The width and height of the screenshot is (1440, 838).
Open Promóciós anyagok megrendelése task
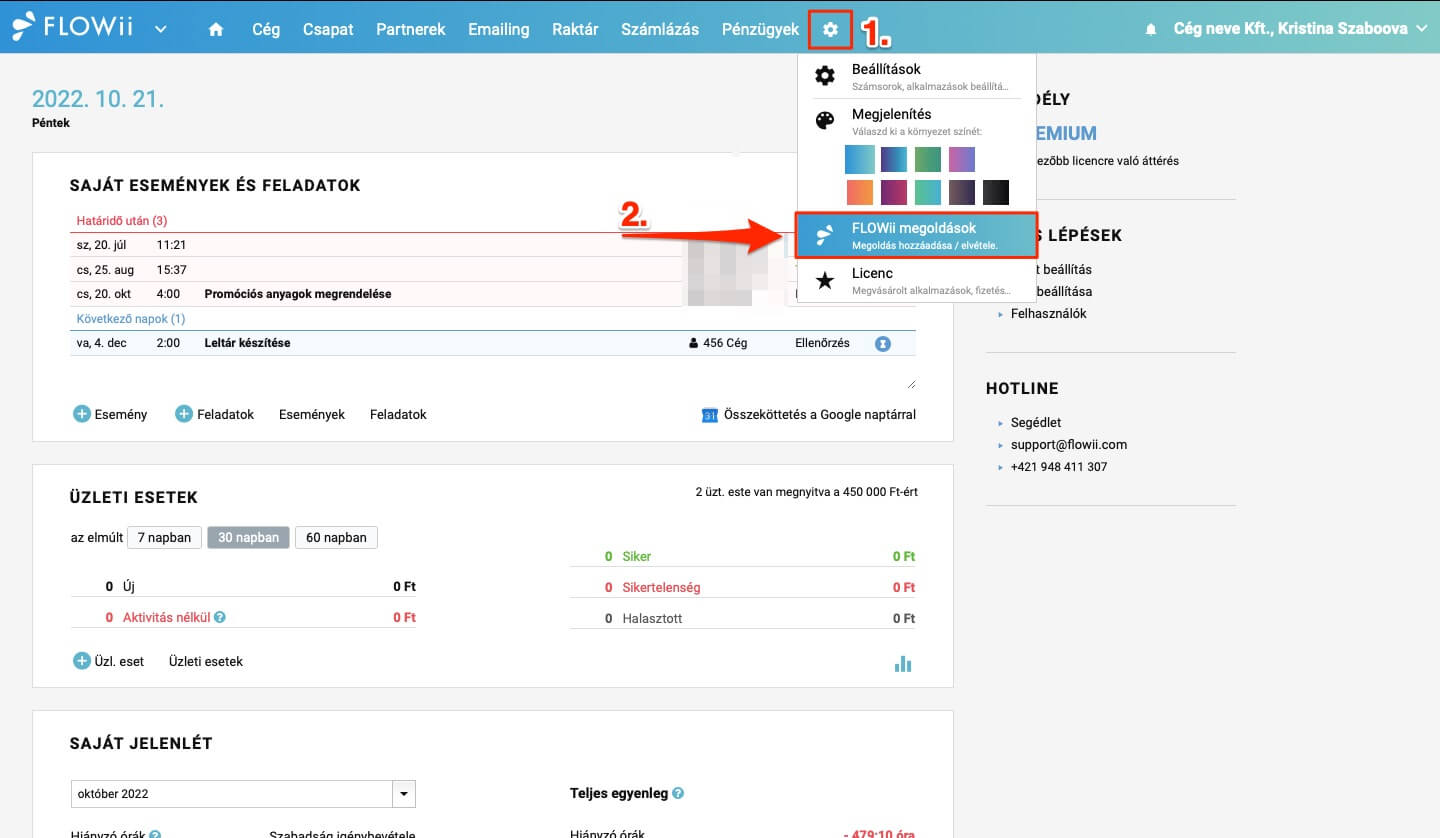(298, 294)
